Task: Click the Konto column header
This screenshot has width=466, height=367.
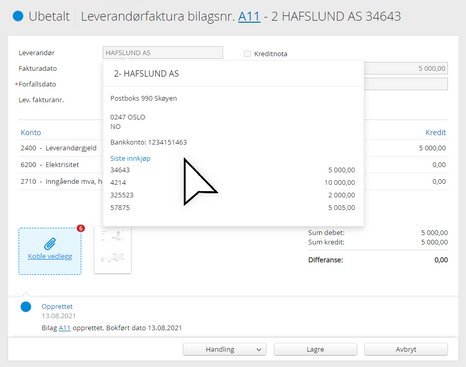Action: (x=31, y=132)
